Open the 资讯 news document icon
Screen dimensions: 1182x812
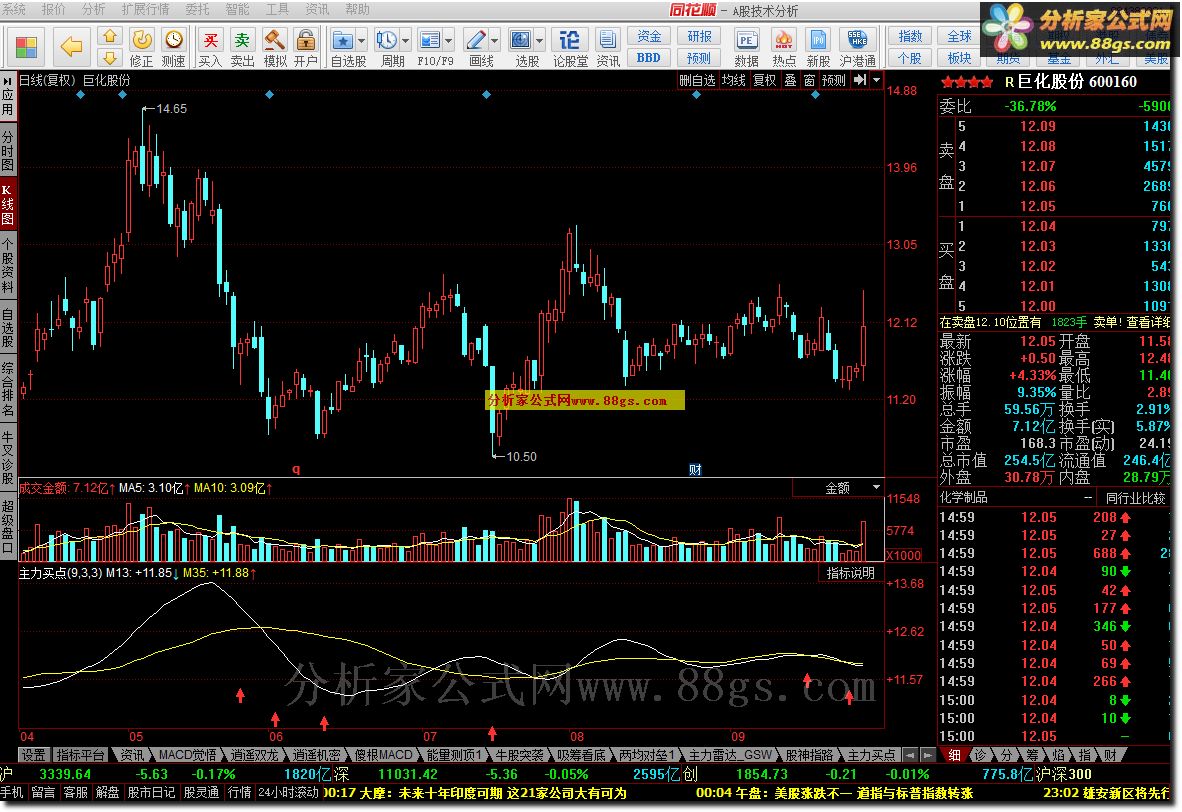pos(608,47)
